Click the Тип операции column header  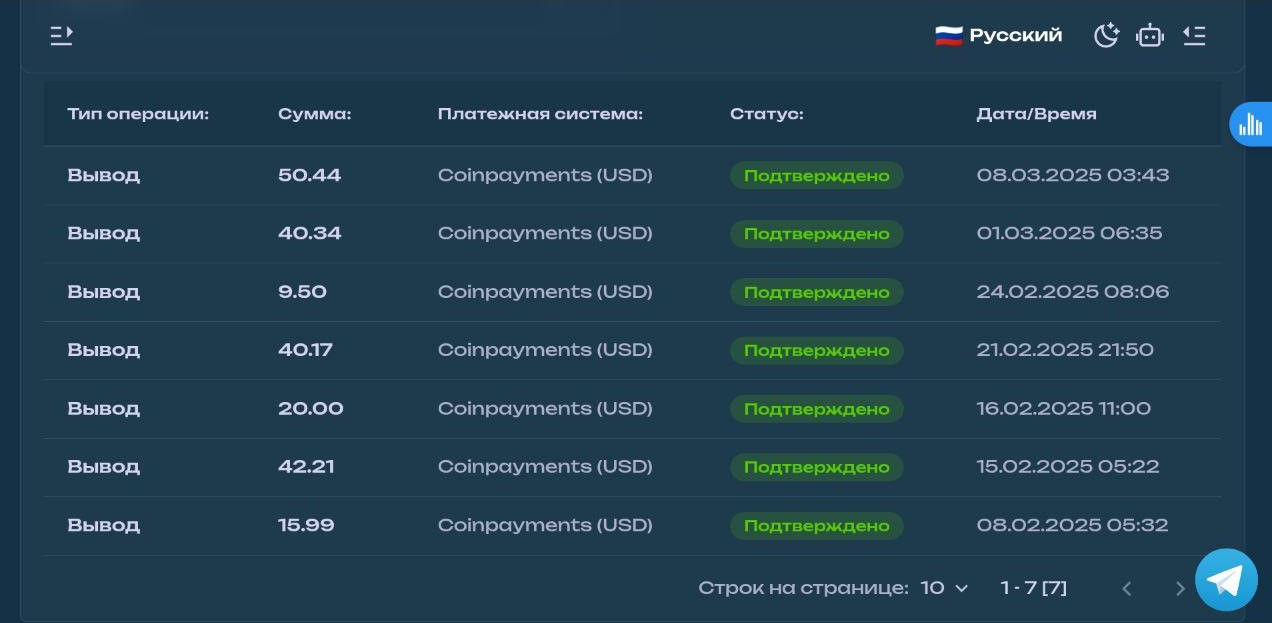[138, 114]
